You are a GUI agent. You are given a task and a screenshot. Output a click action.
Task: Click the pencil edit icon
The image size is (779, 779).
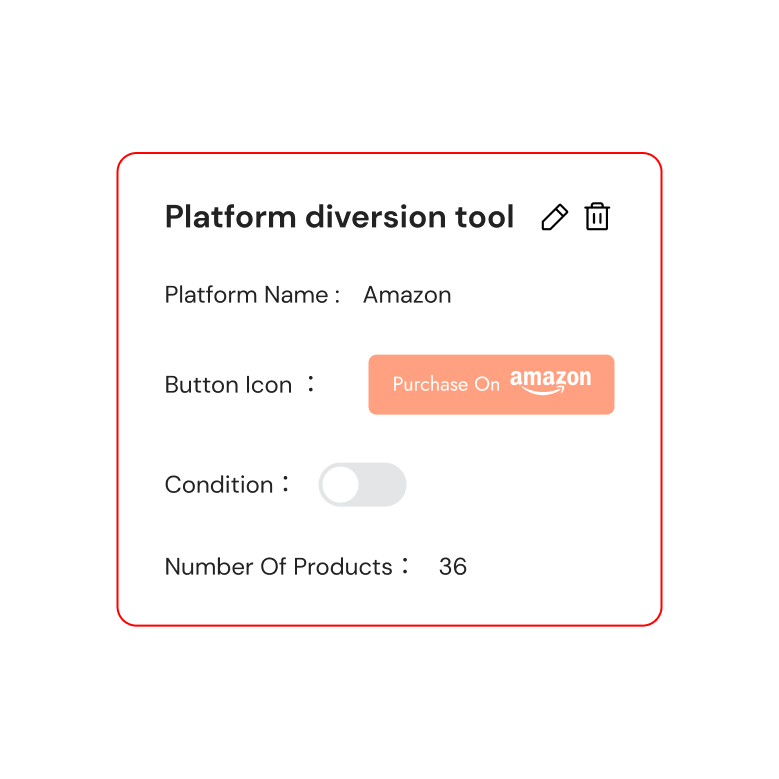(554, 217)
